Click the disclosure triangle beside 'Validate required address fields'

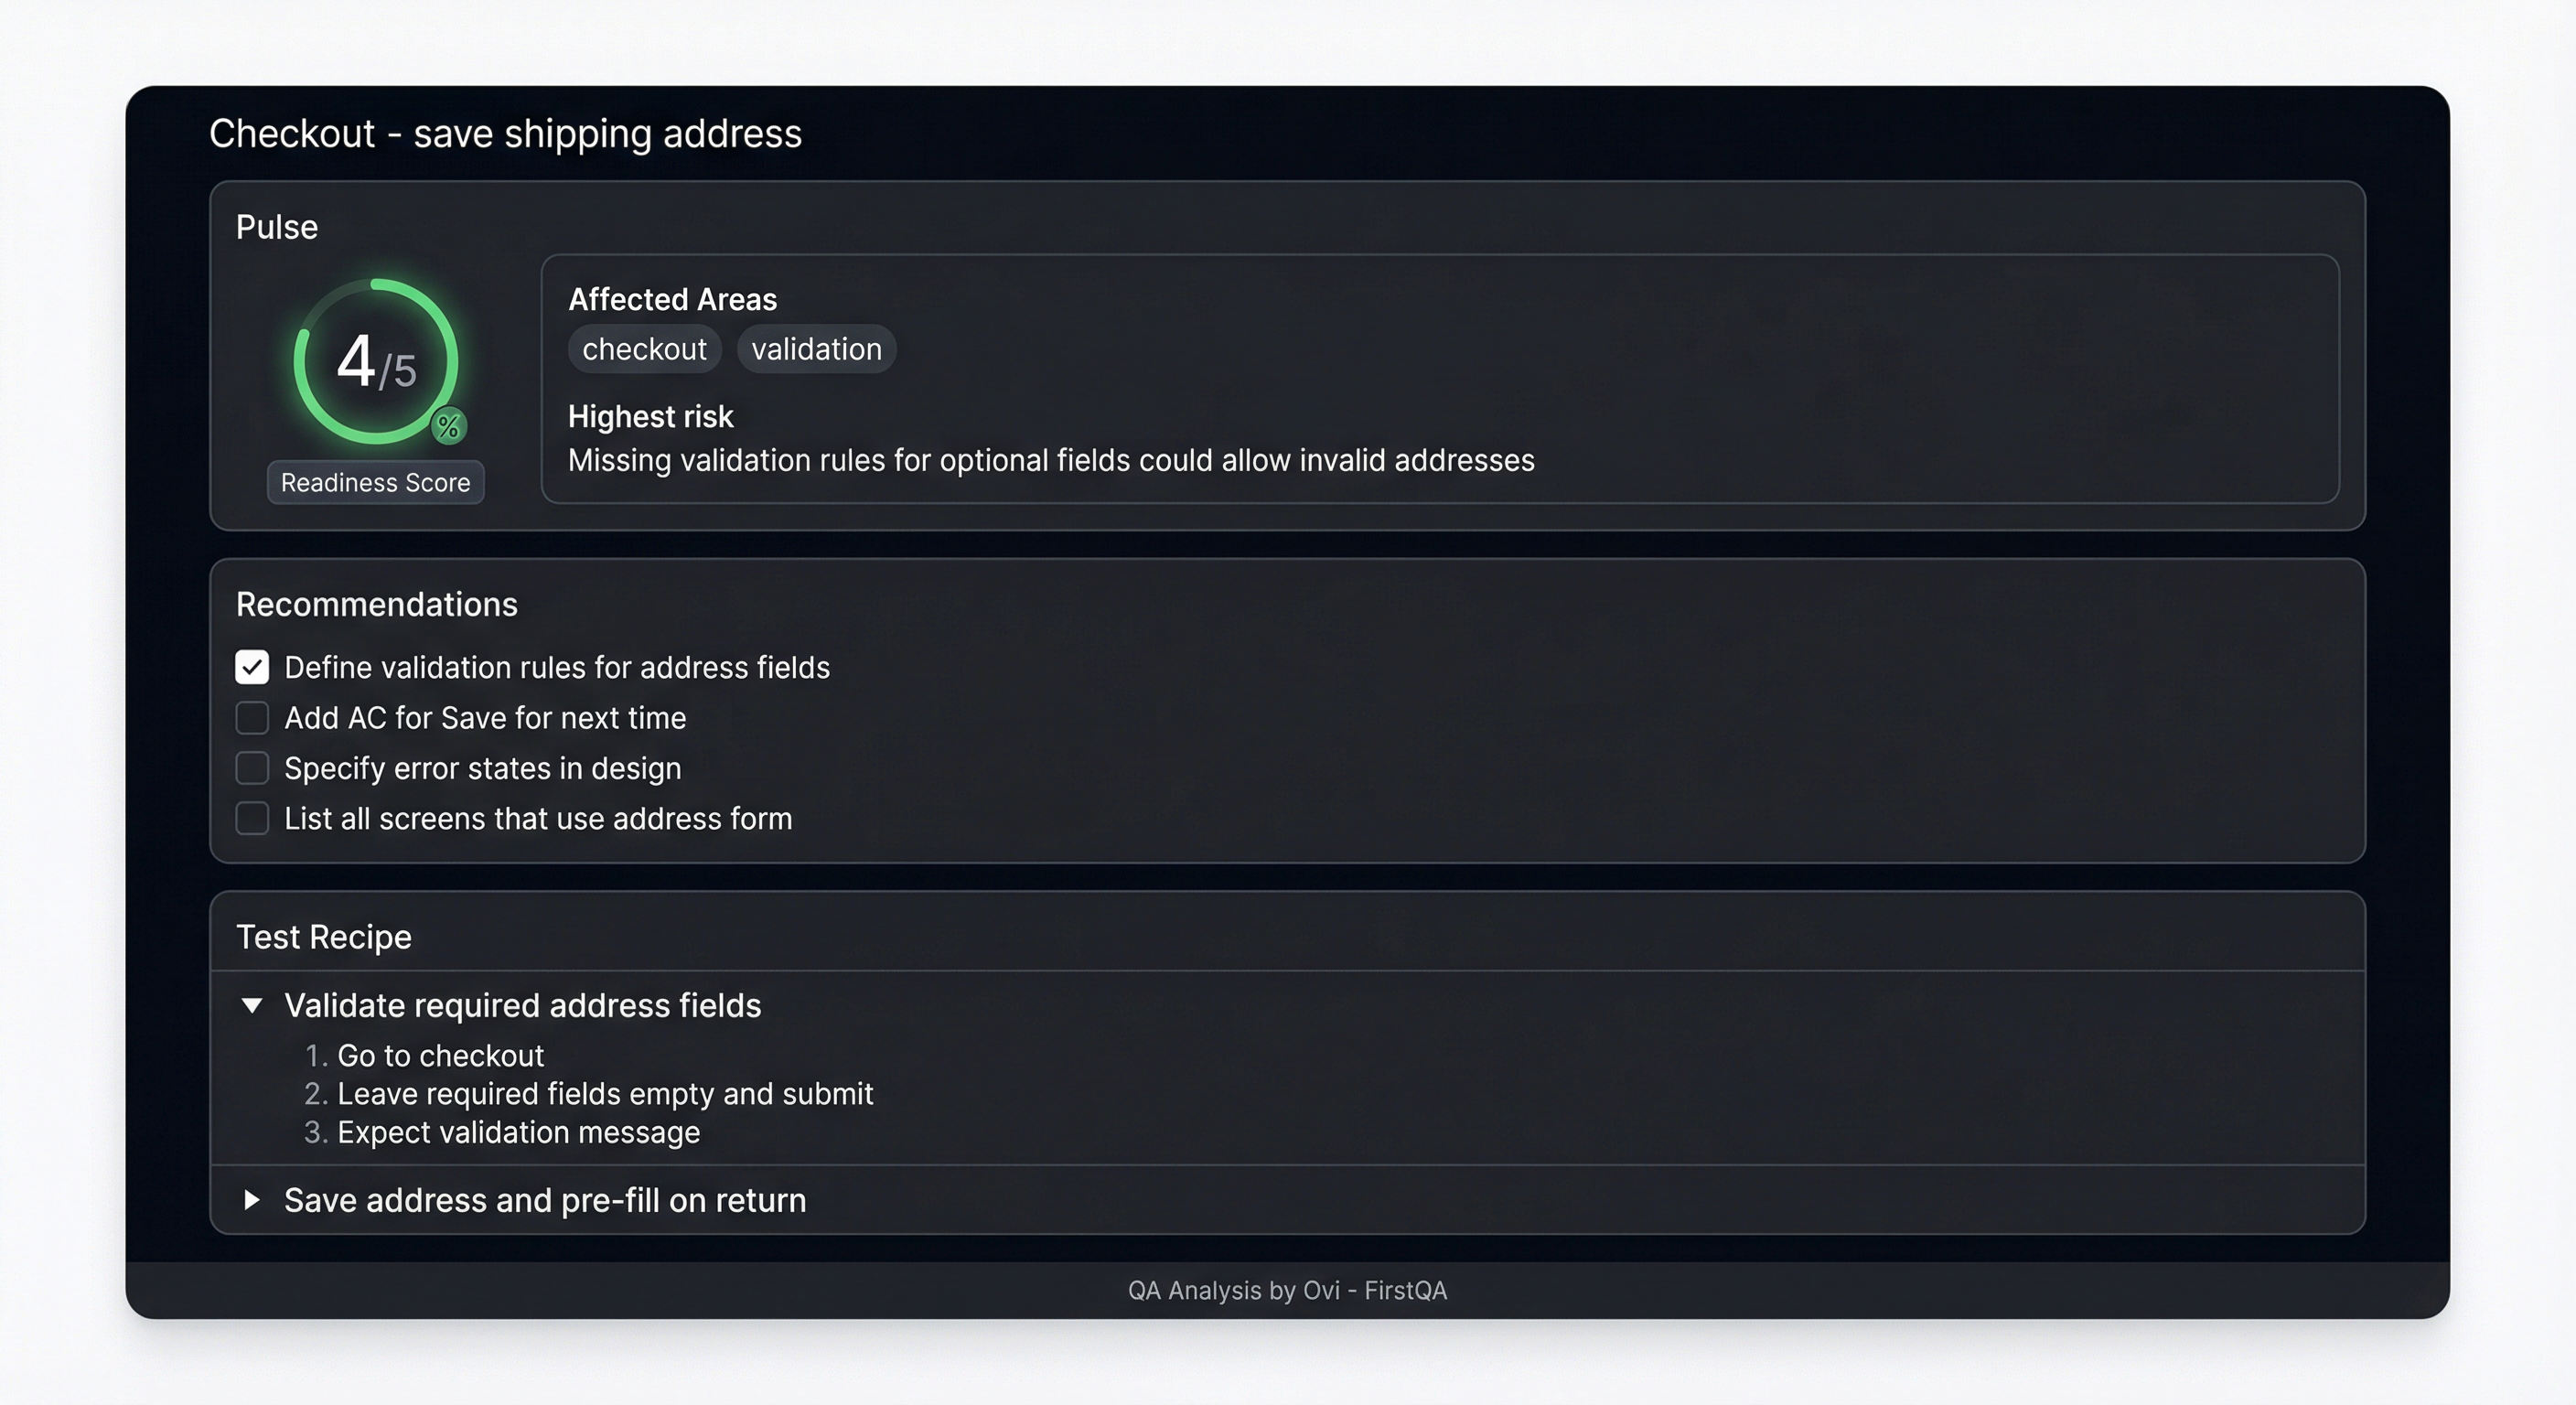click(x=252, y=1005)
